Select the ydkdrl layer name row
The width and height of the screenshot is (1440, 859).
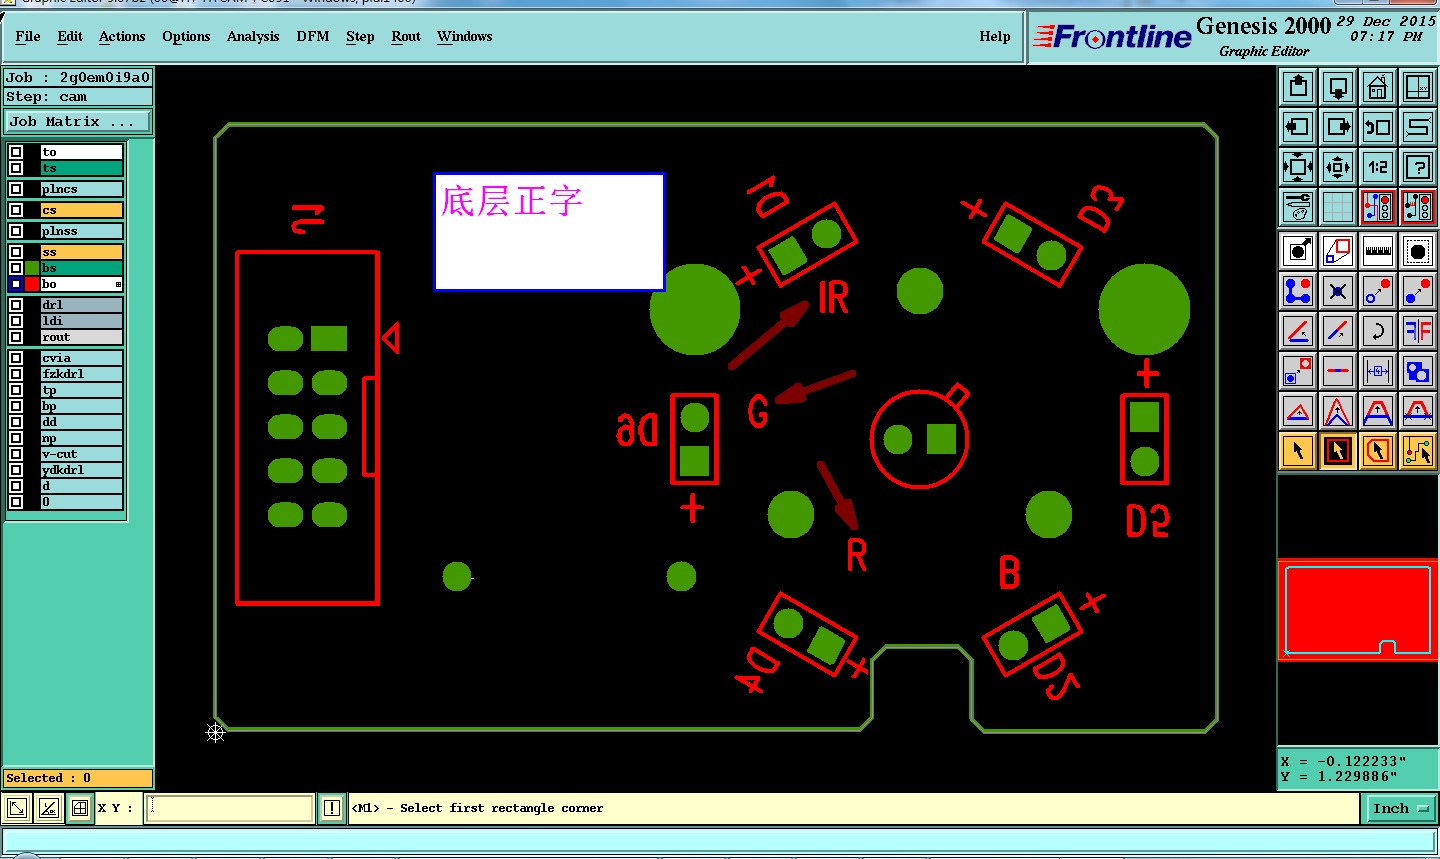[82, 470]
